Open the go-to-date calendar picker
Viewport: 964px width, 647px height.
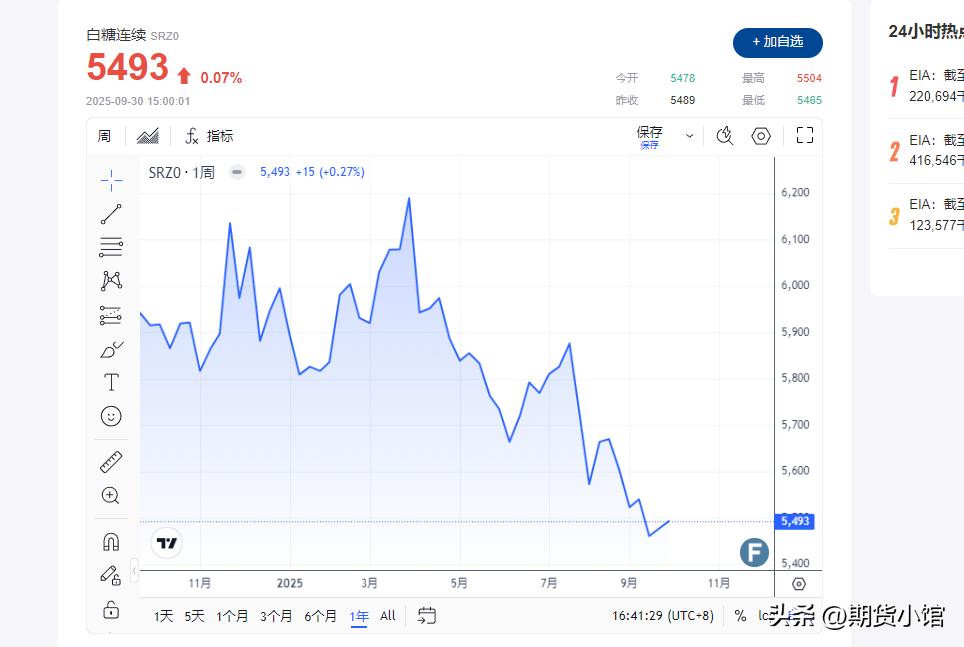[x=427, y=616]
